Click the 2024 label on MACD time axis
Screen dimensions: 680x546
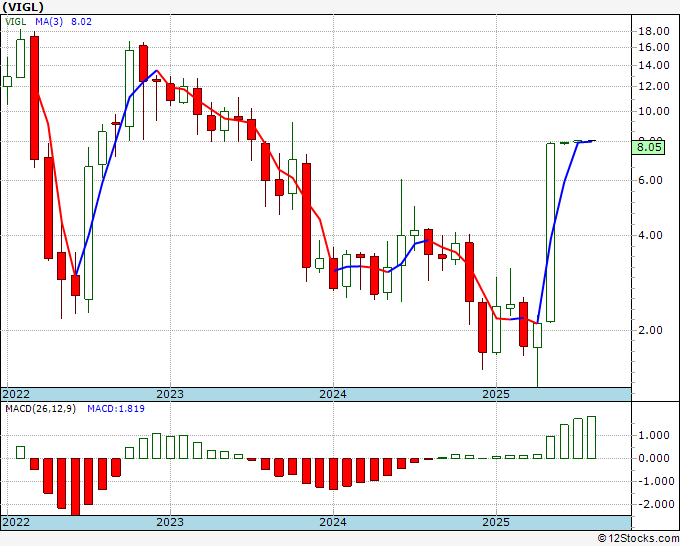click(333, 522)
